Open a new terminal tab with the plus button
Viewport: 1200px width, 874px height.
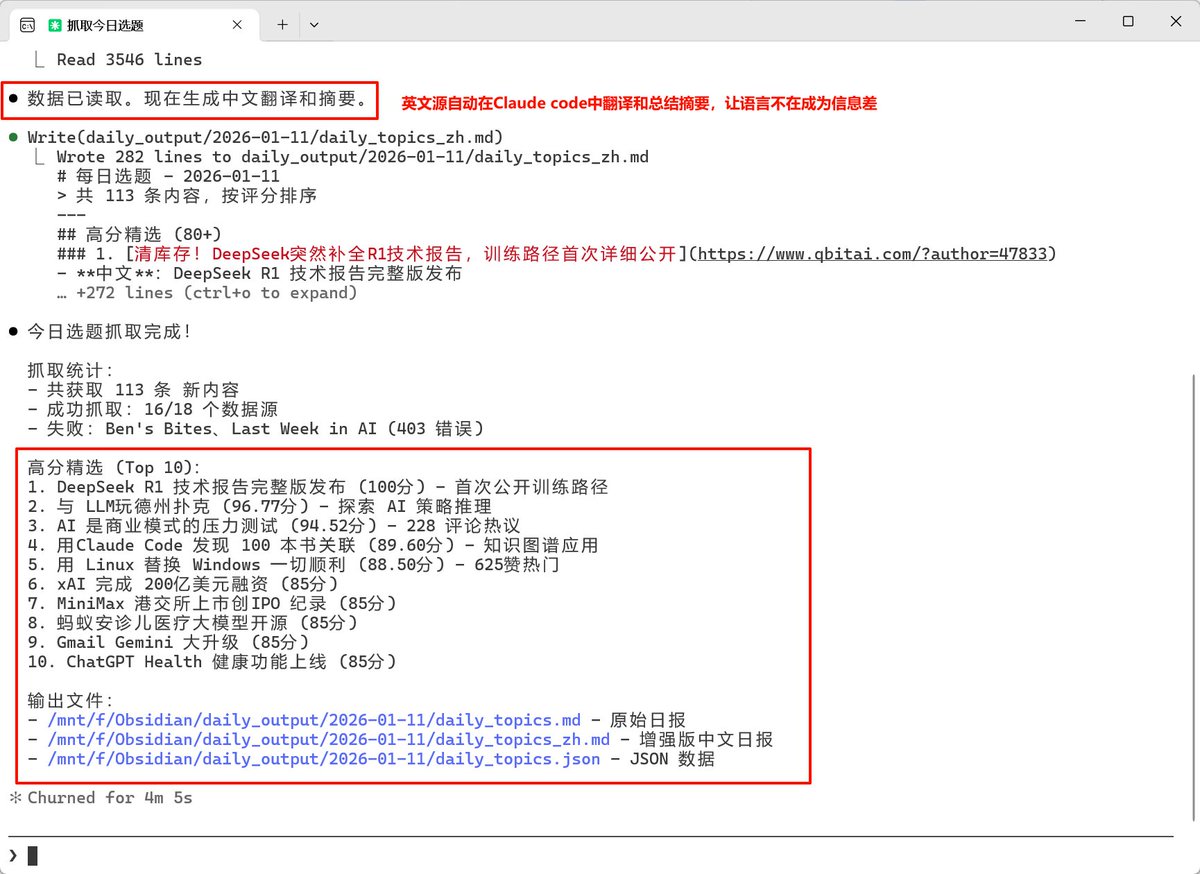pos(281,23)
